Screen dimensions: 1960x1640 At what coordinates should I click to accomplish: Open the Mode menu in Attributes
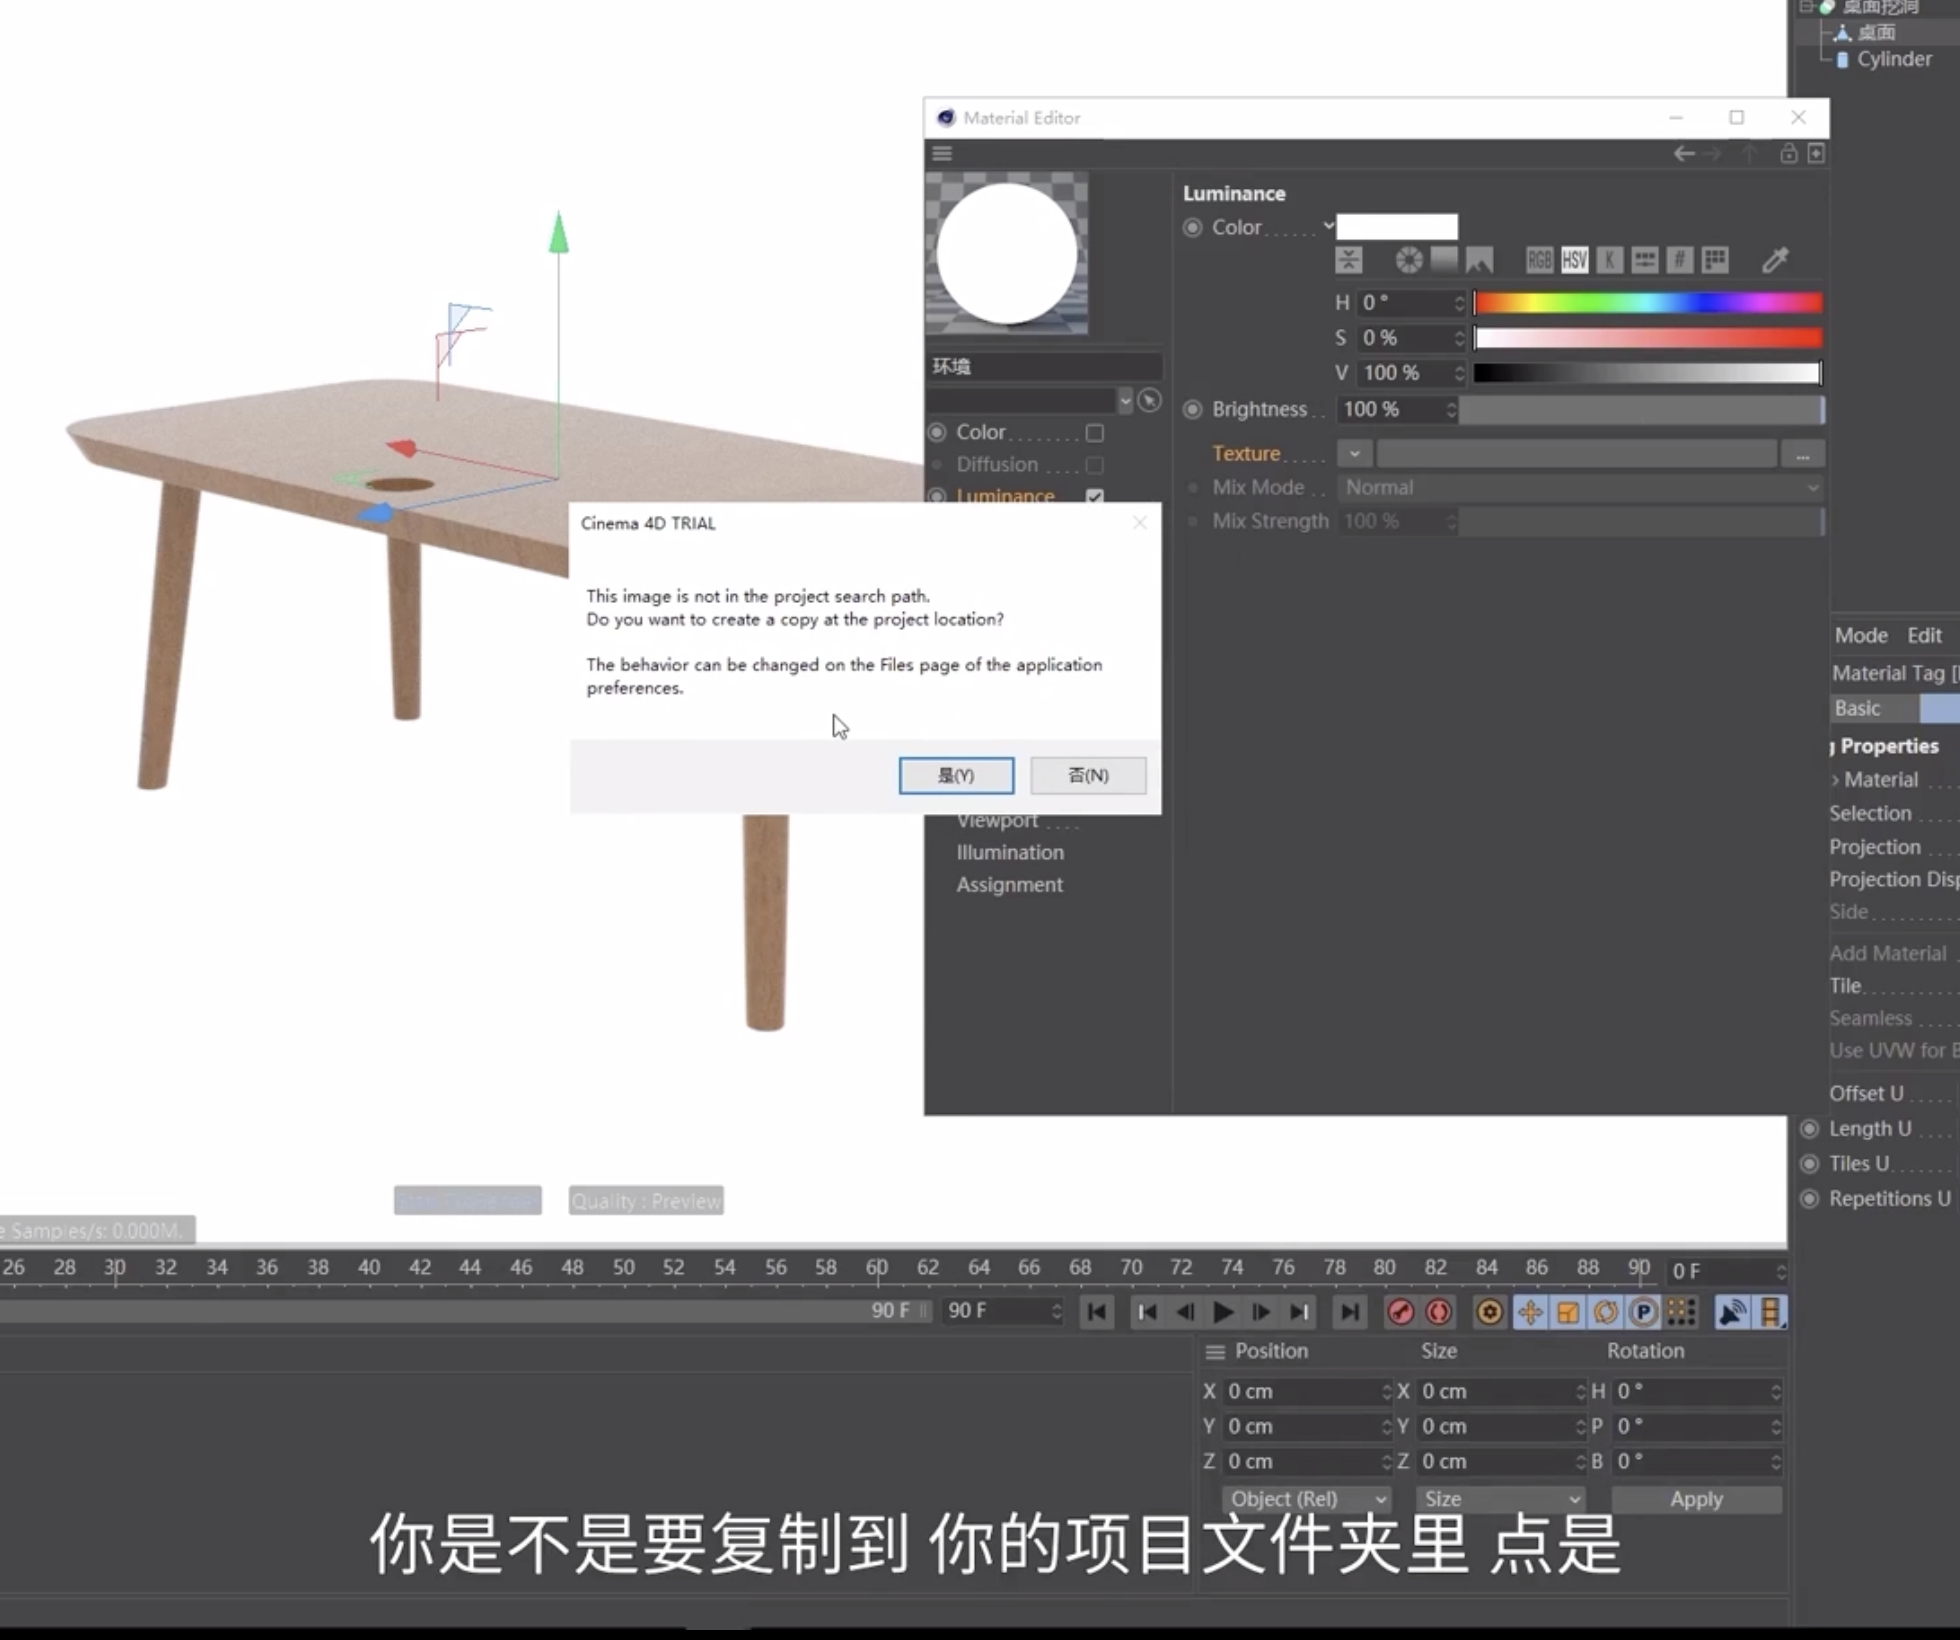pos(1861,636)
